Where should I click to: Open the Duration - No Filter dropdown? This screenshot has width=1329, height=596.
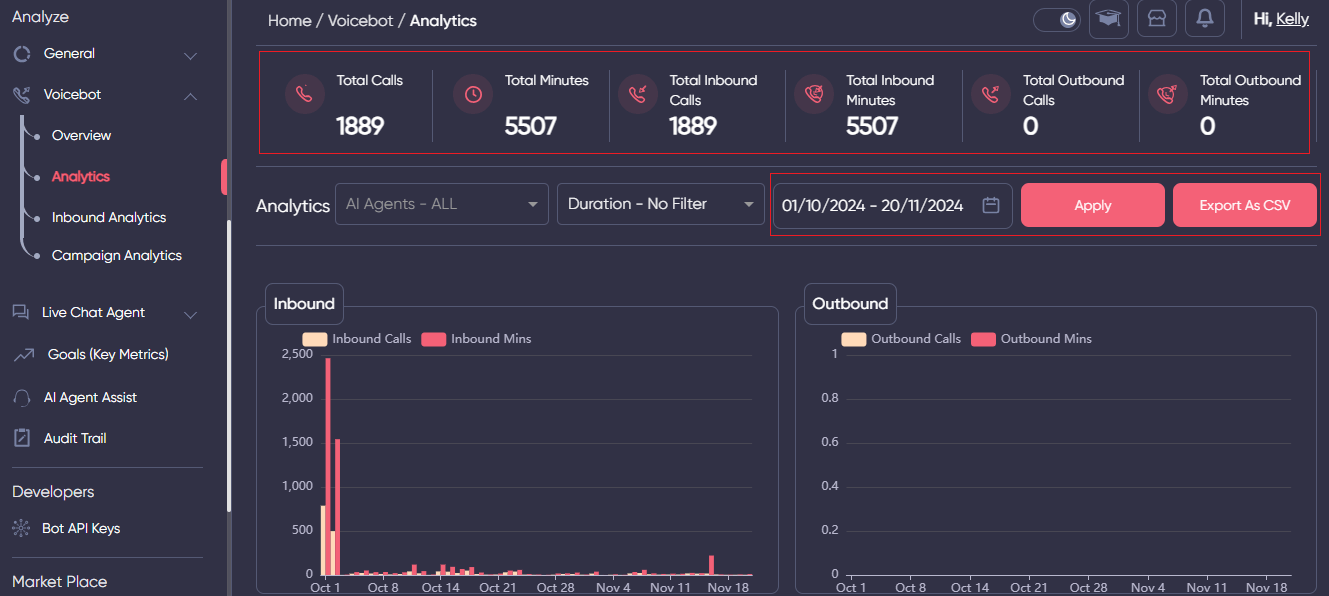[660, 204]
